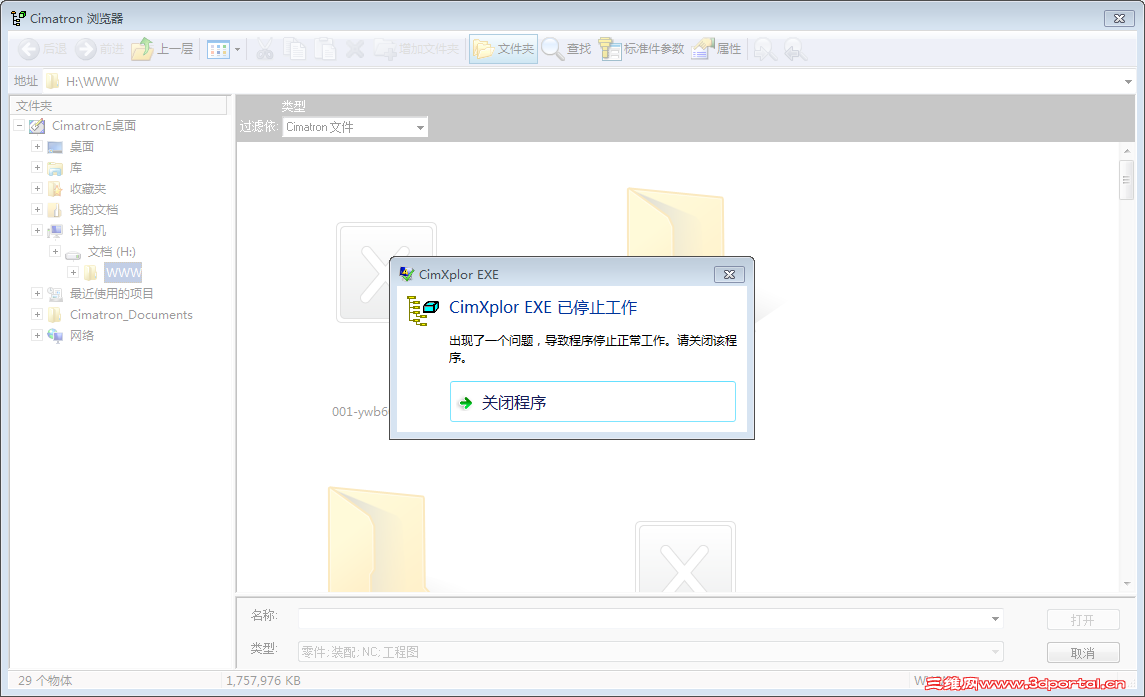Toggle the 文件夹 folder pane button

click(503, 49)
